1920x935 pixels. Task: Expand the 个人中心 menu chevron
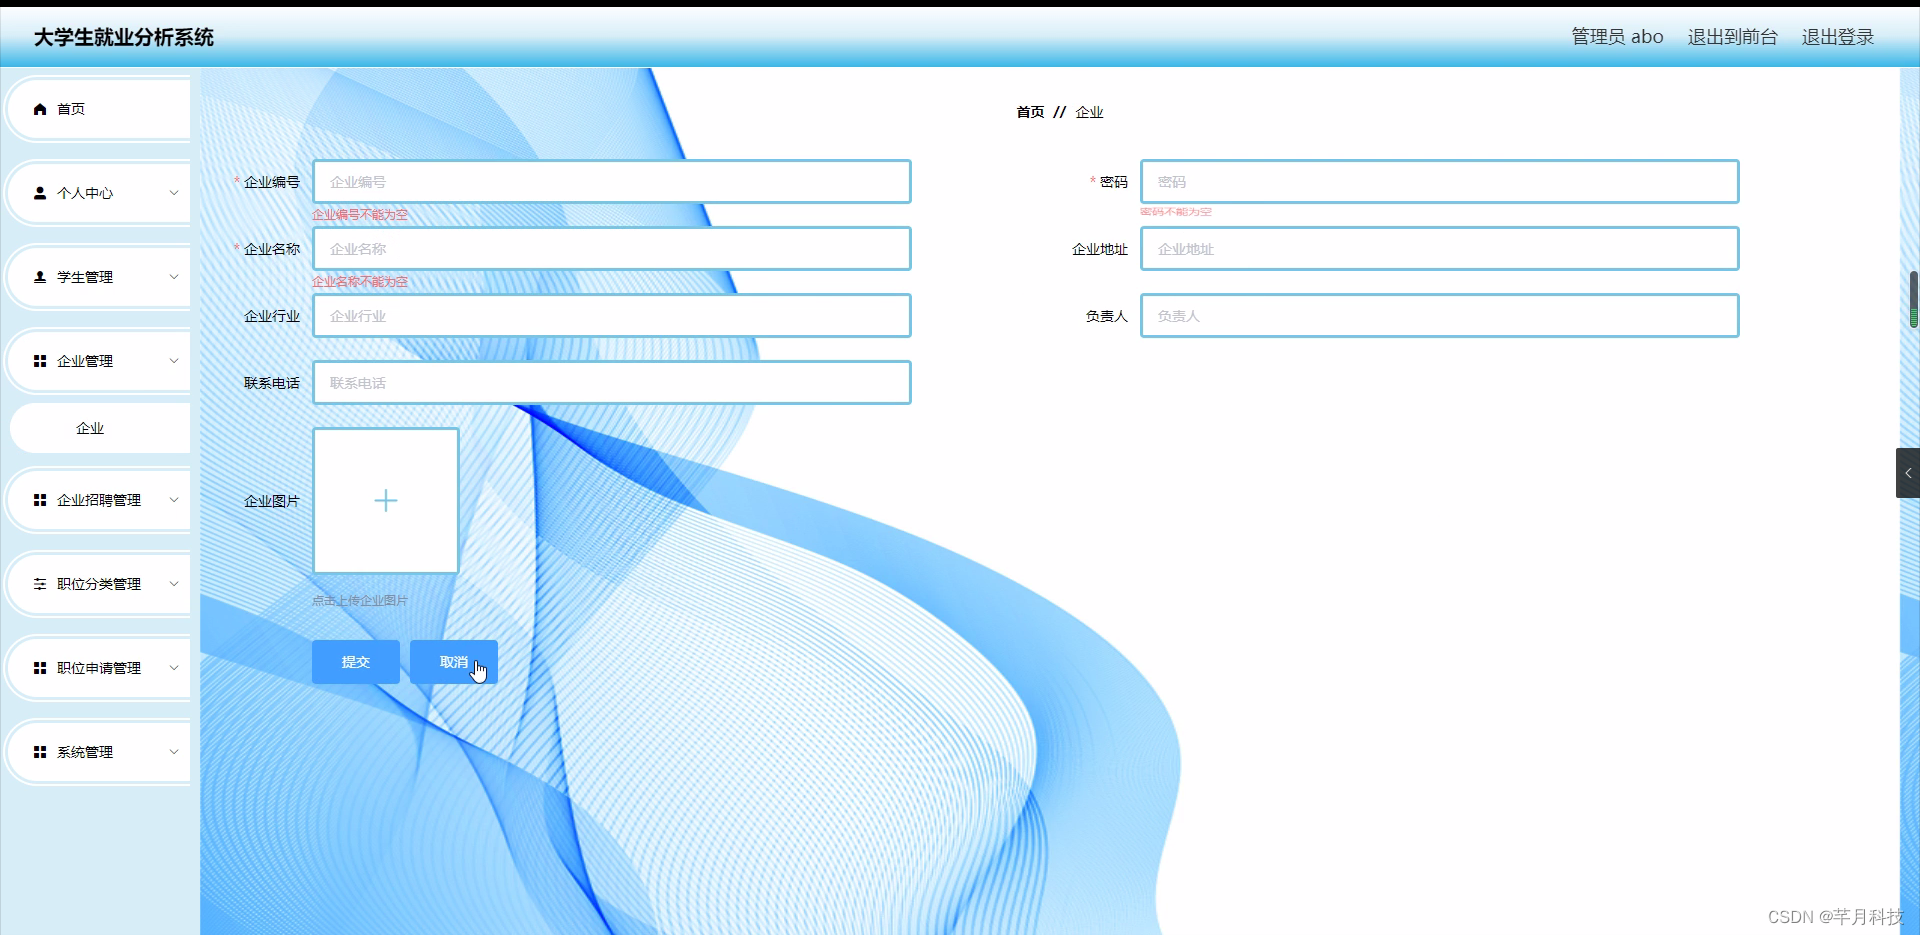coord(174,193)
